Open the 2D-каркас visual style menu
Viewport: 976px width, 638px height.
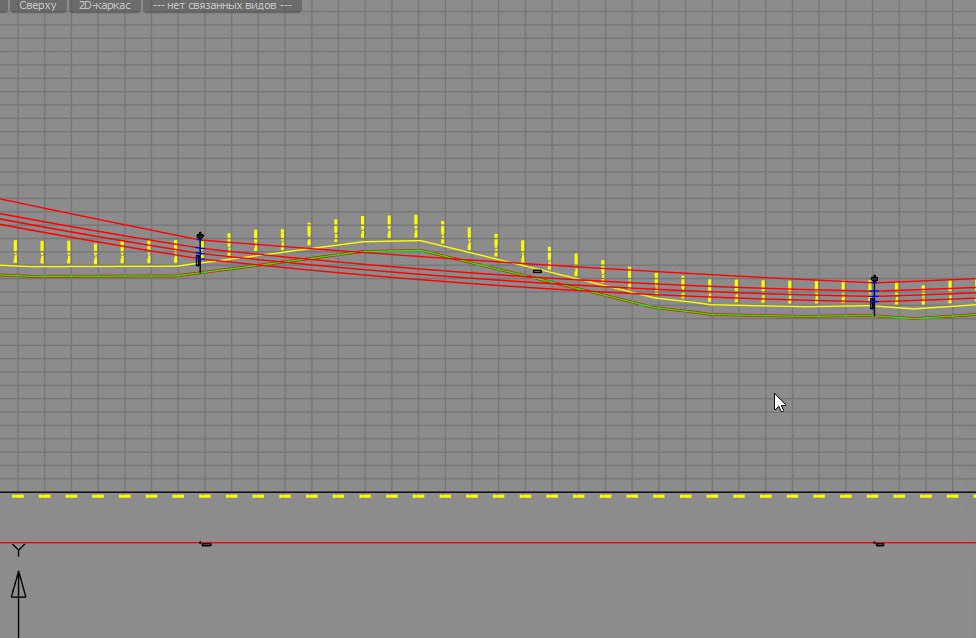tap(105, 6)
